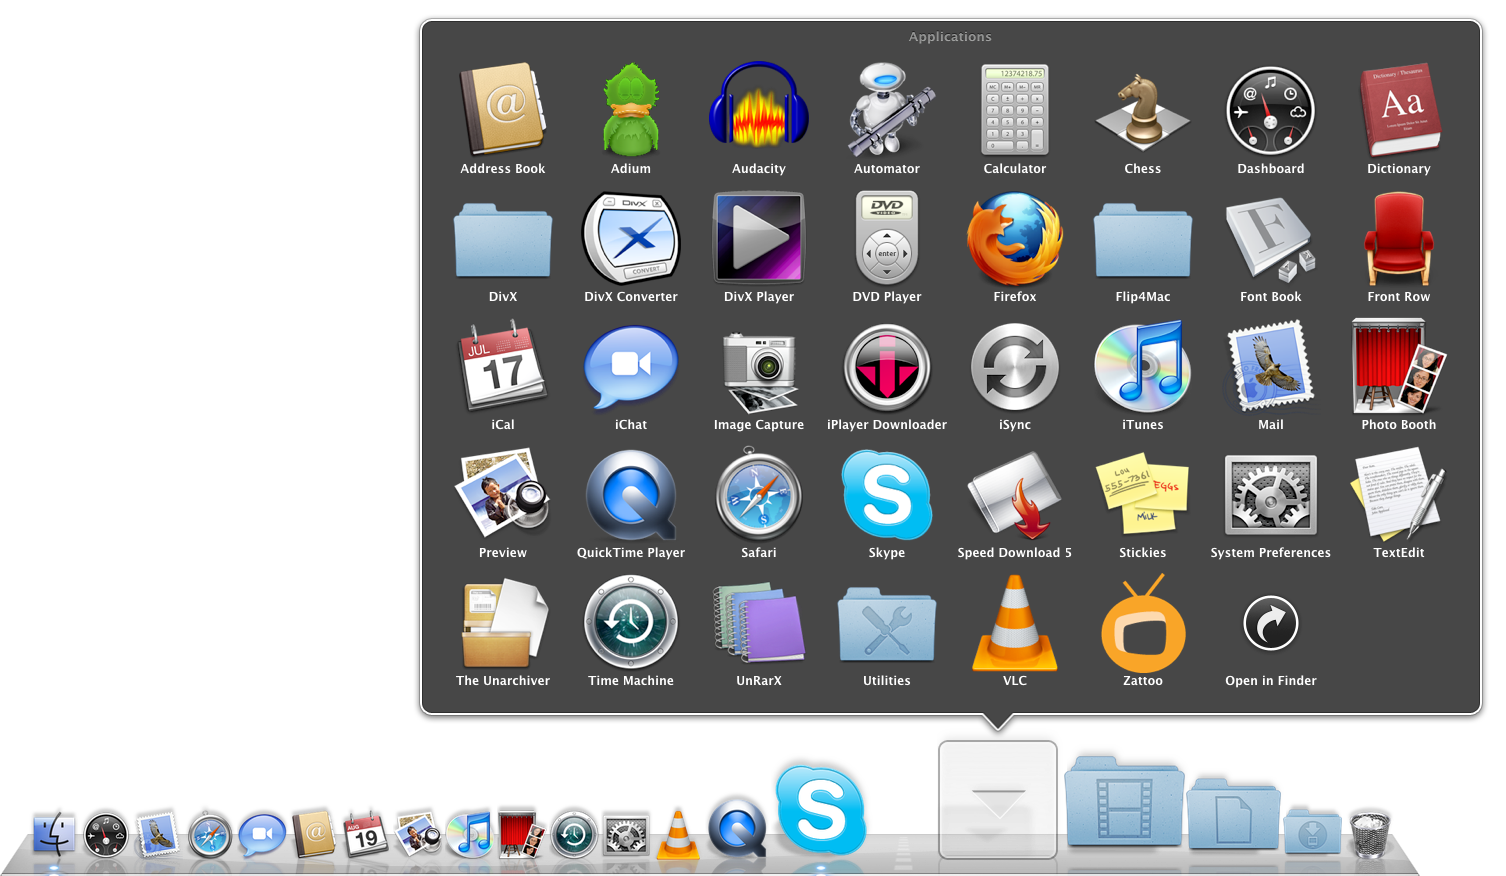Launch Time Machine from the grid

pos(631,622)
